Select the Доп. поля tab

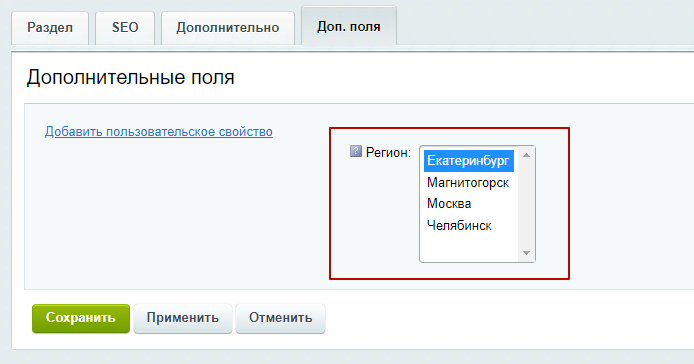click(349, 26)
